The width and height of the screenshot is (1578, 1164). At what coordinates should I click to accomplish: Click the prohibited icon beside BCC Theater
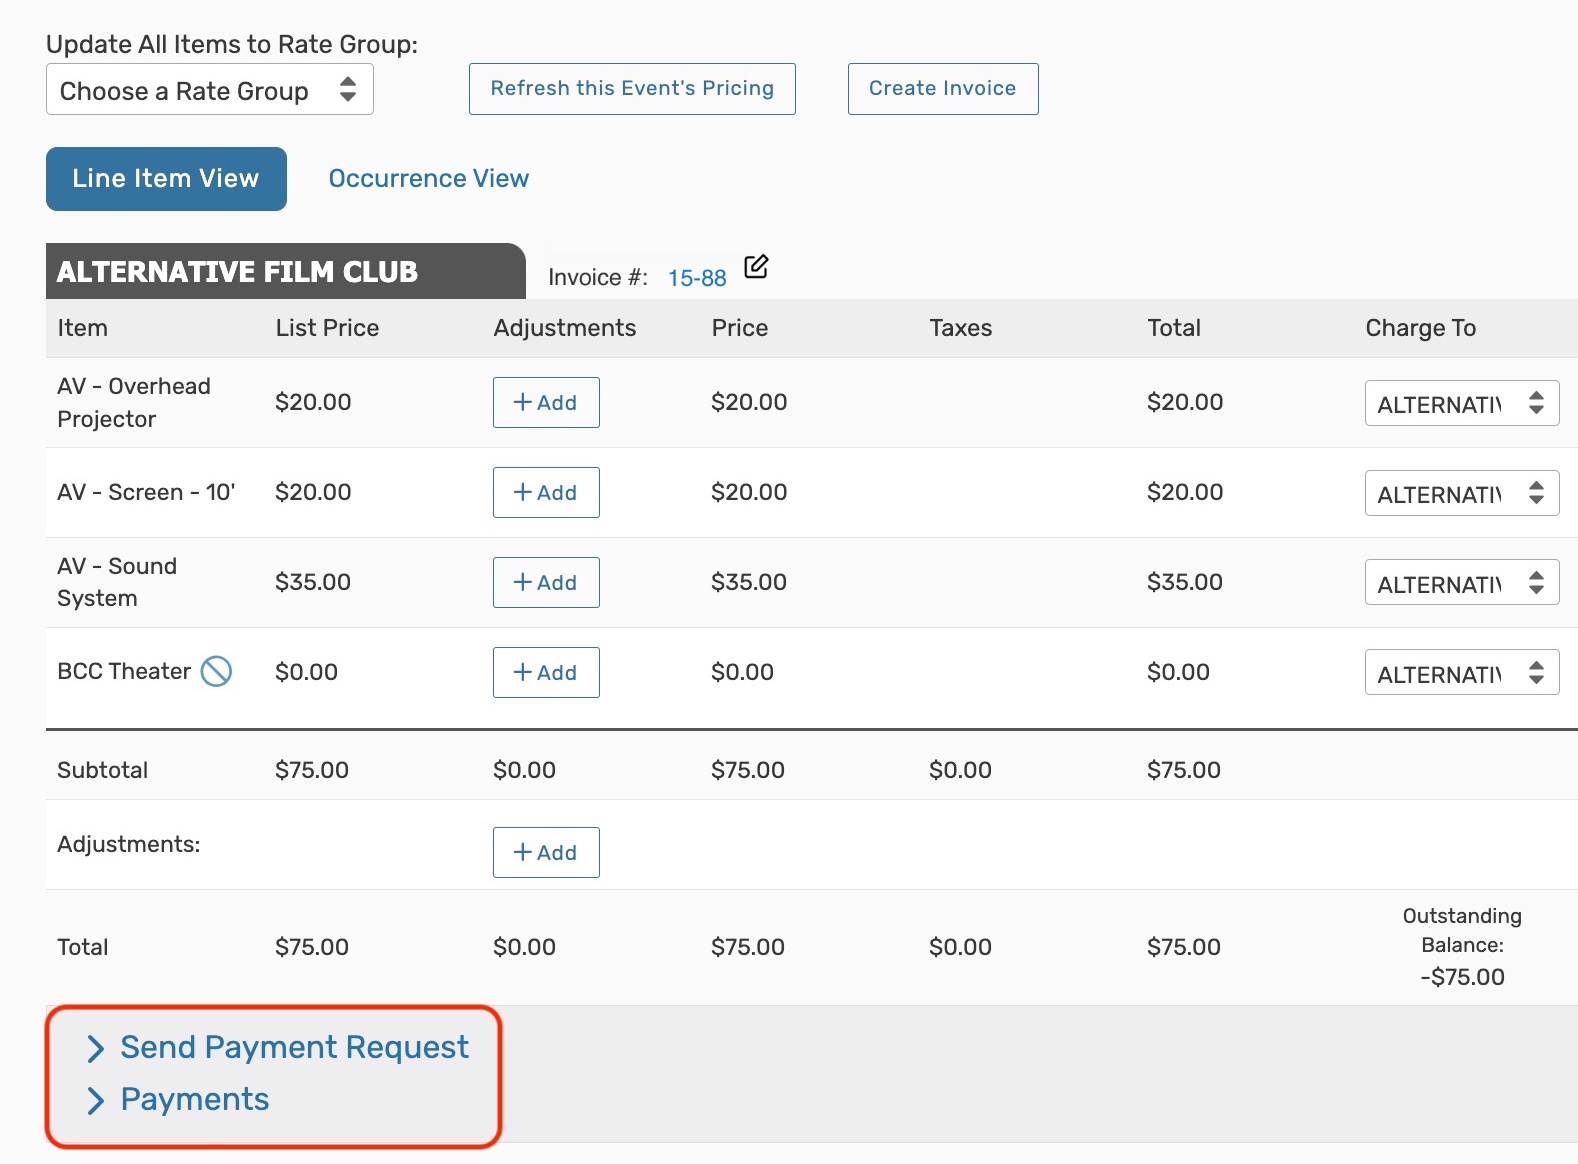pyautogui.click(x=216, y=671)
